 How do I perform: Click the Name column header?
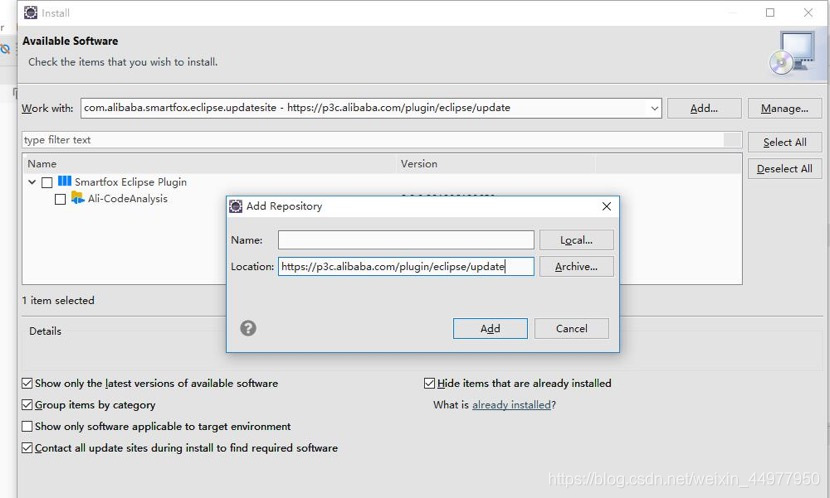point(210,164)
